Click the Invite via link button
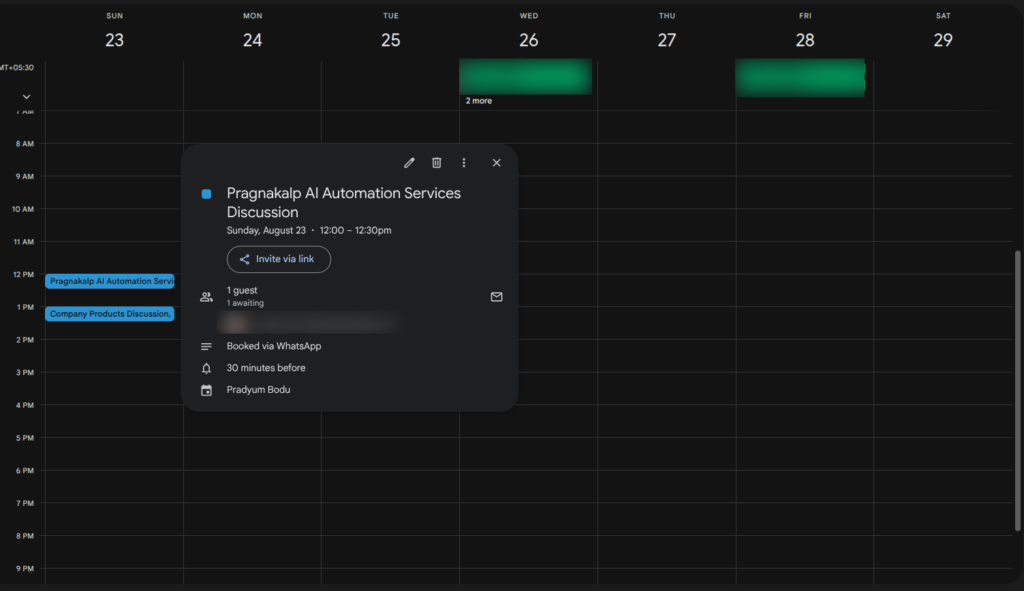1024x591 pixels. [279, 259]
